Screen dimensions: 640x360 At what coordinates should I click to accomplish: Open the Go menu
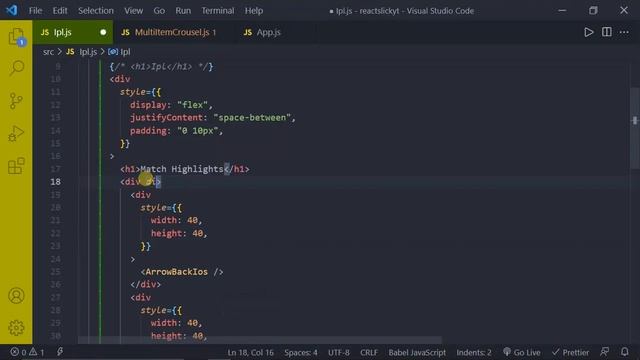(x=159, y=11)
